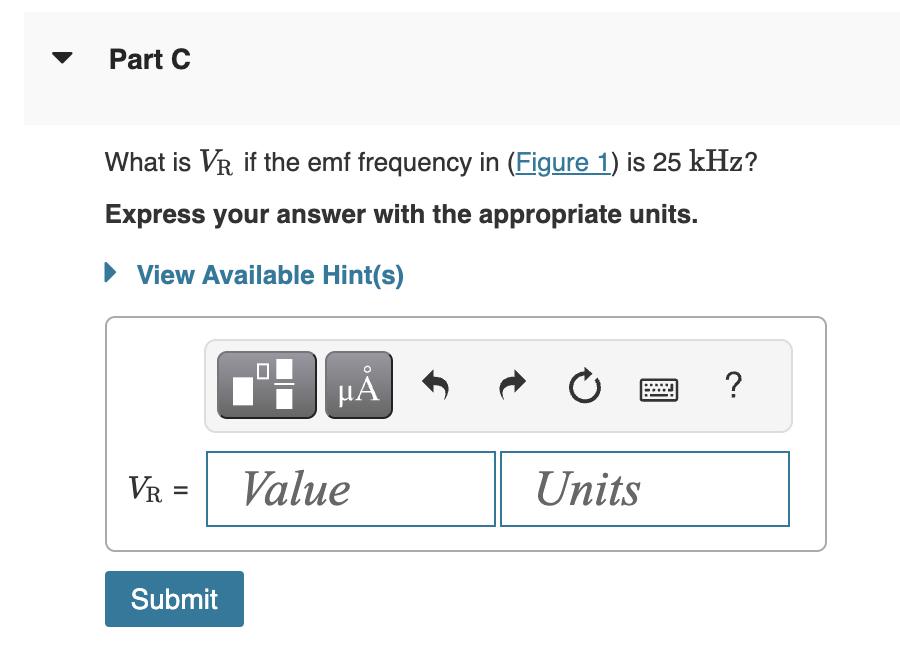Screen dimensions: 900x662
Task: Select the superscript/subscript template icon
Action: pyautogui.click(x=265, y=384)
